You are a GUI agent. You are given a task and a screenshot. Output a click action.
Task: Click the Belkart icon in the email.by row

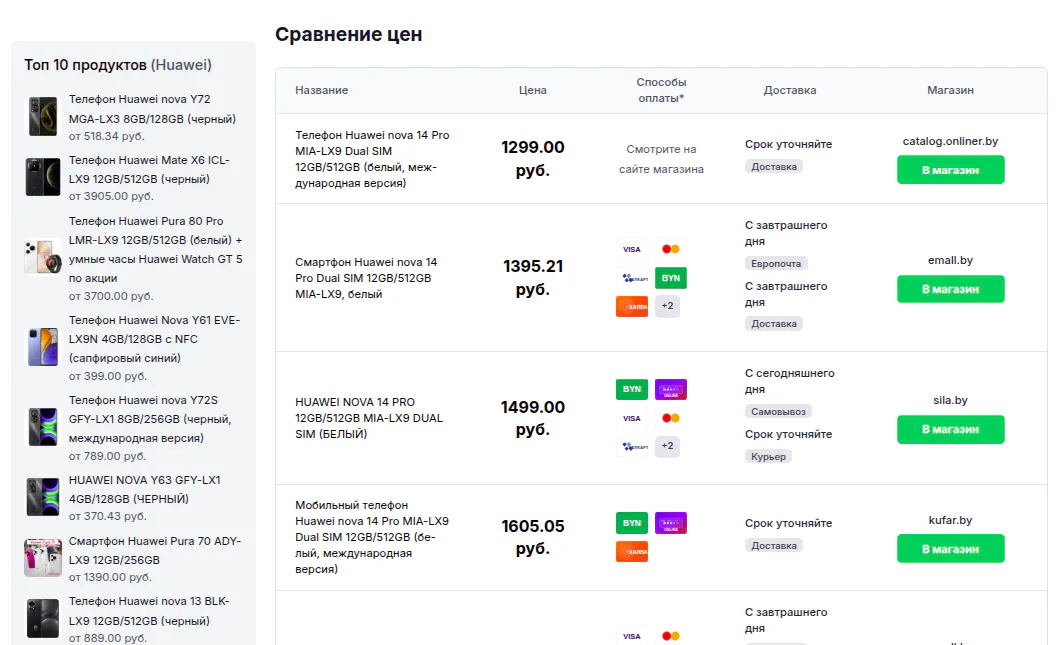(x=631, y=278)
